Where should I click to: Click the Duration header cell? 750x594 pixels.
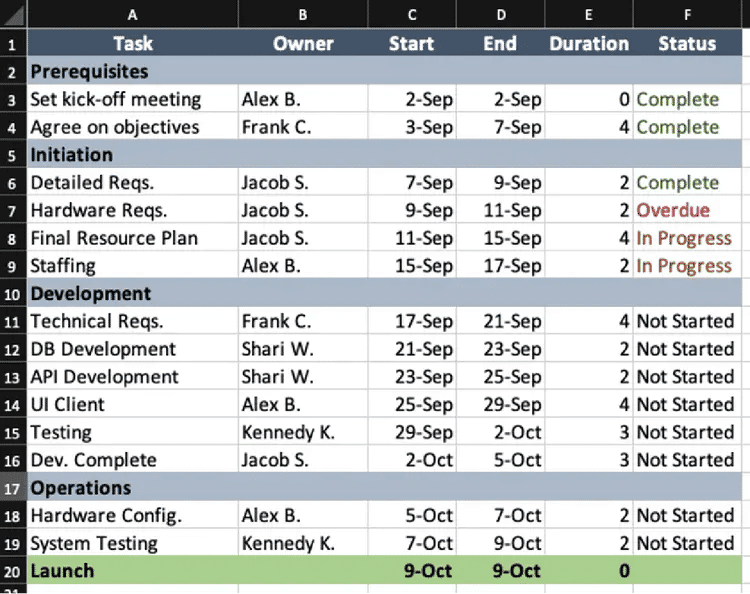[x=589, y=44]
